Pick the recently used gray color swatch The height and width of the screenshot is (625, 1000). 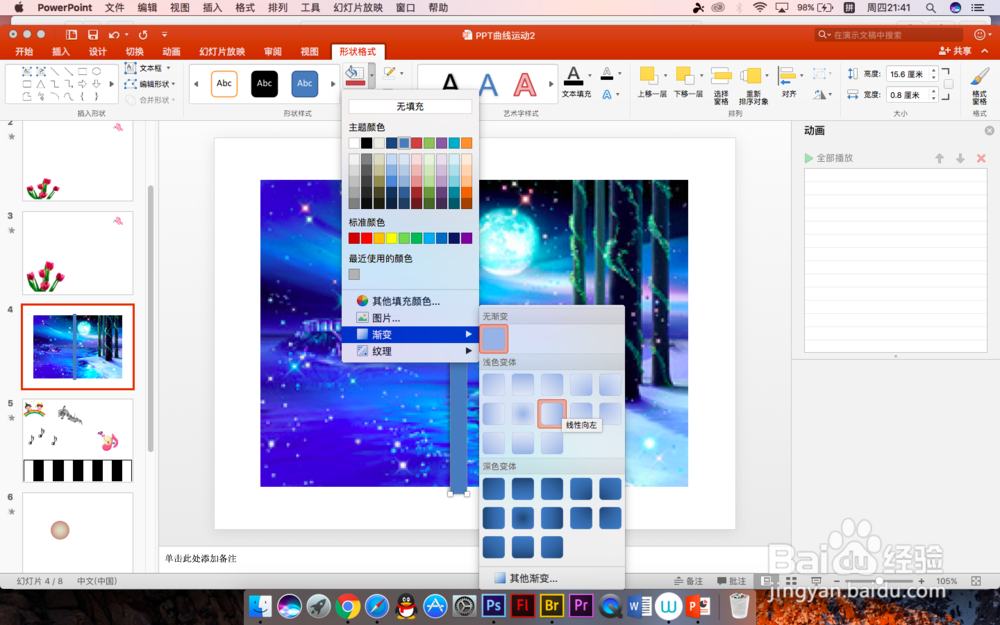coord(354,274)
